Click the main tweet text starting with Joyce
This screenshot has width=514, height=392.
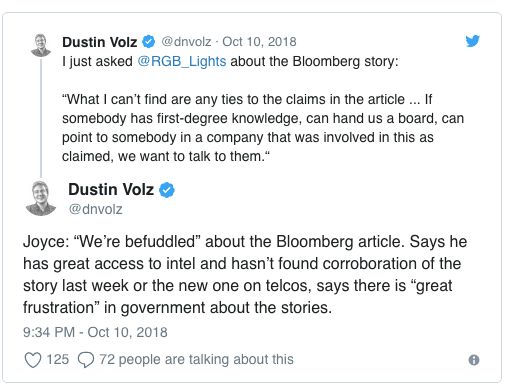[245, 275]
